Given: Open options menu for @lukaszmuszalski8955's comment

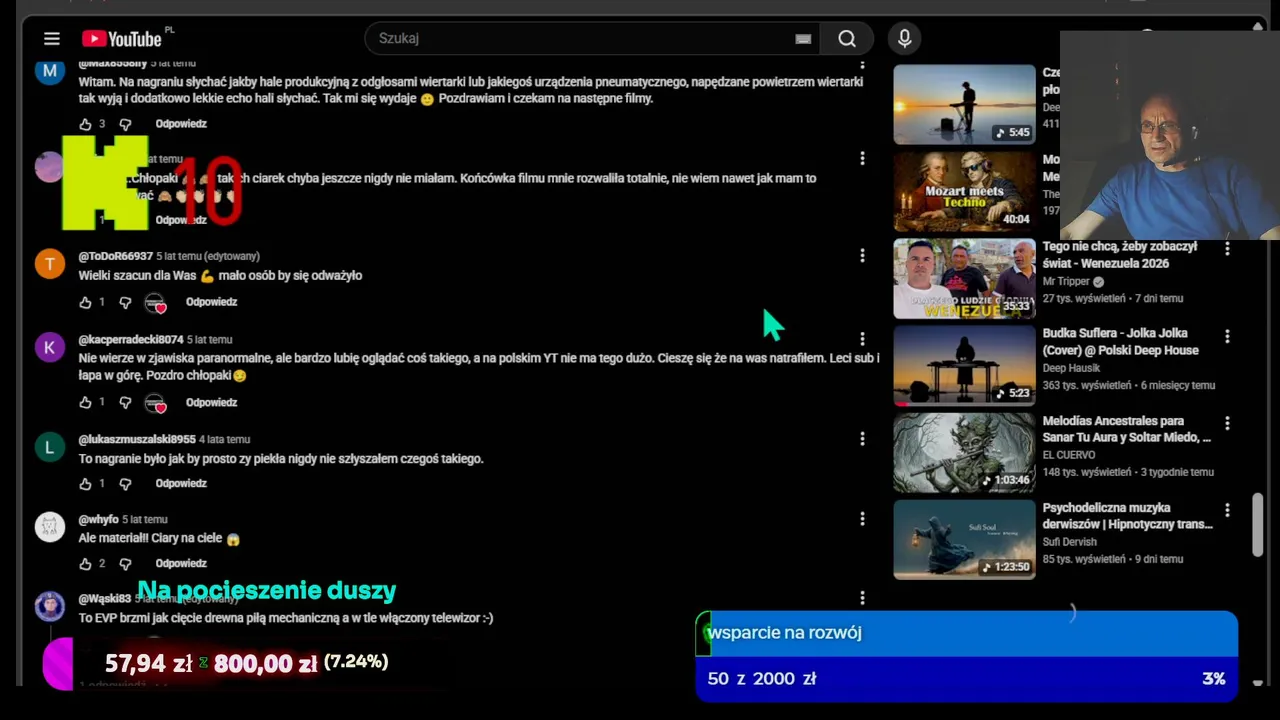Looking at the screenshot, I should [x=862, y=438].
